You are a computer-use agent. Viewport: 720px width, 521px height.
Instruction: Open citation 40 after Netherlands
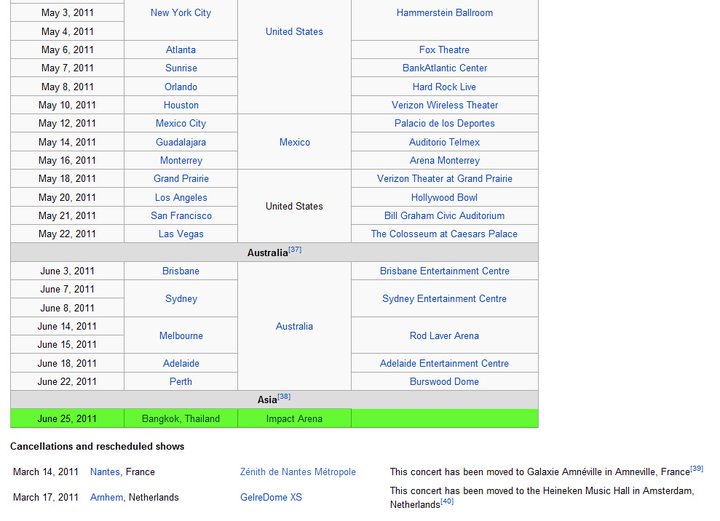(x=447, y=501)
